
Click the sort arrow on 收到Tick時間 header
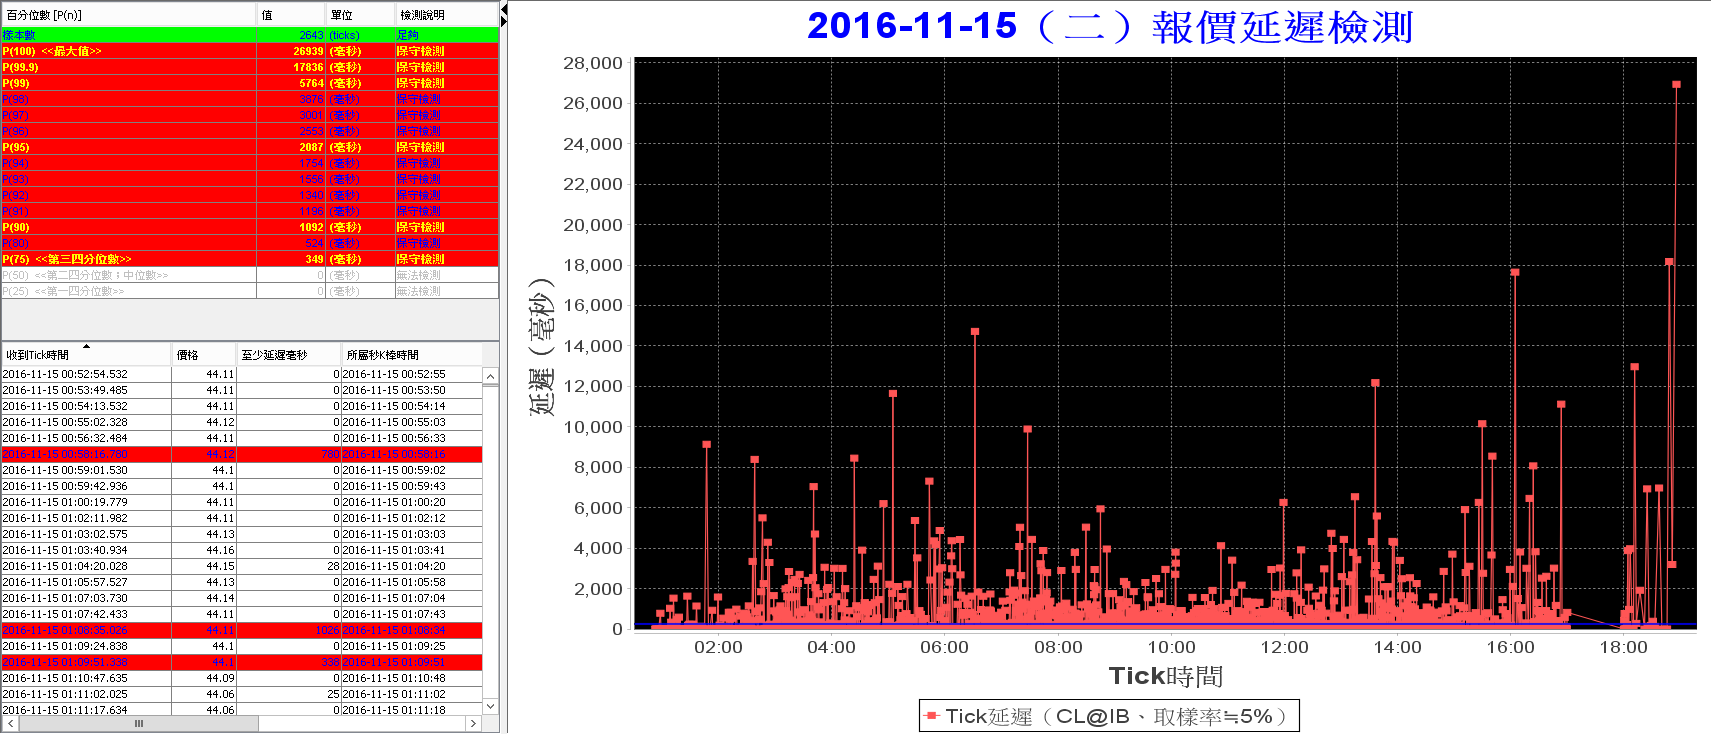(x=86, y=346)
